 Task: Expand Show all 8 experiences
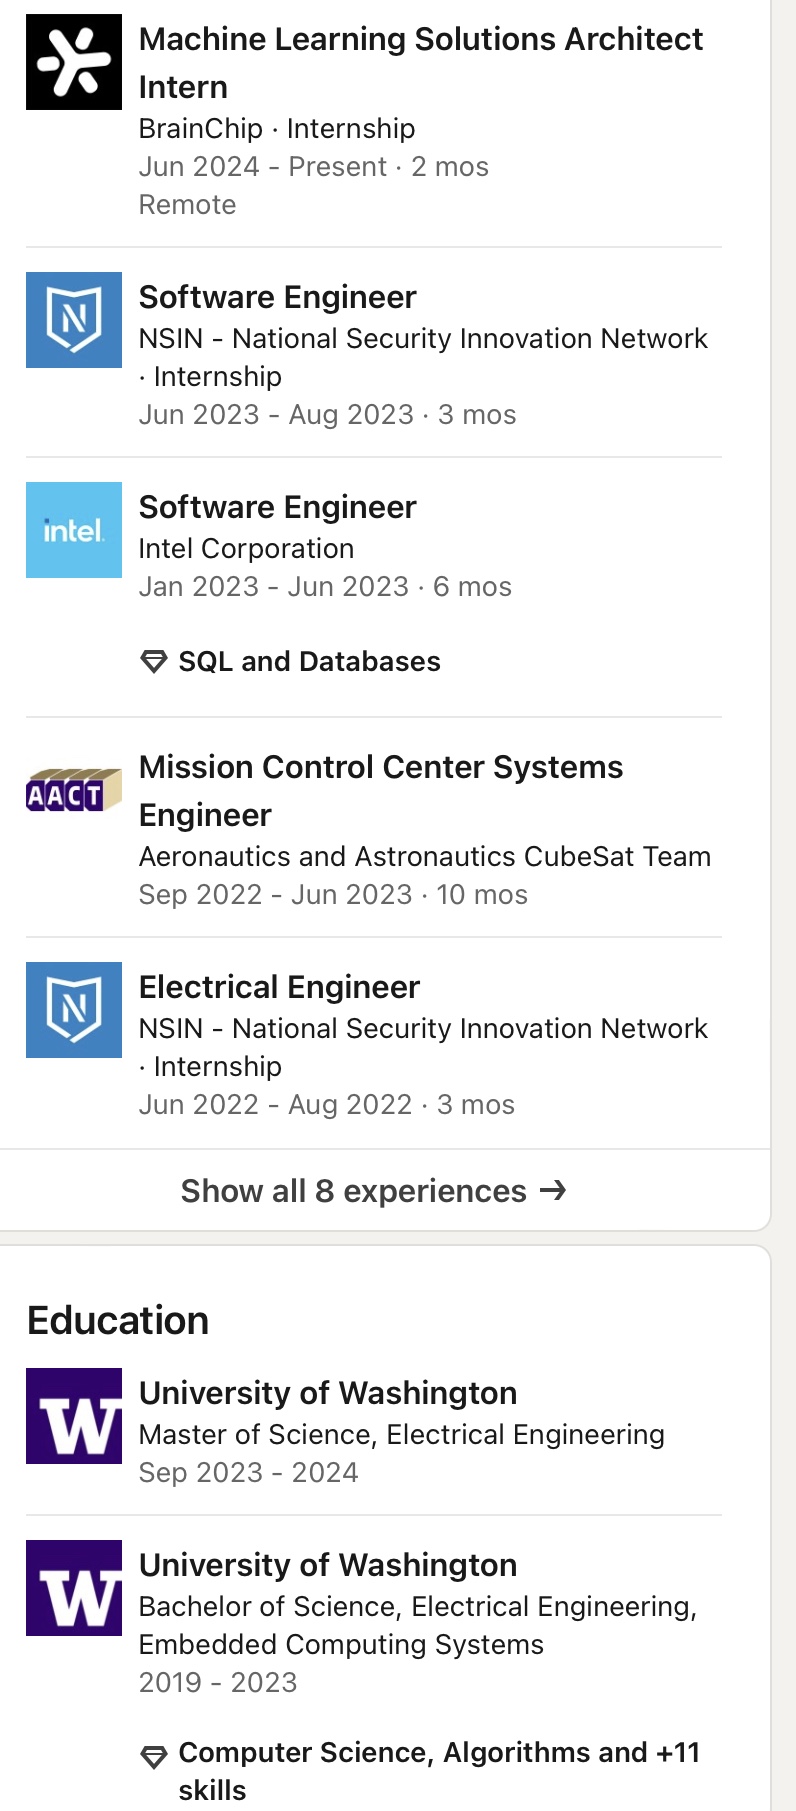(x=354, y=1191)
